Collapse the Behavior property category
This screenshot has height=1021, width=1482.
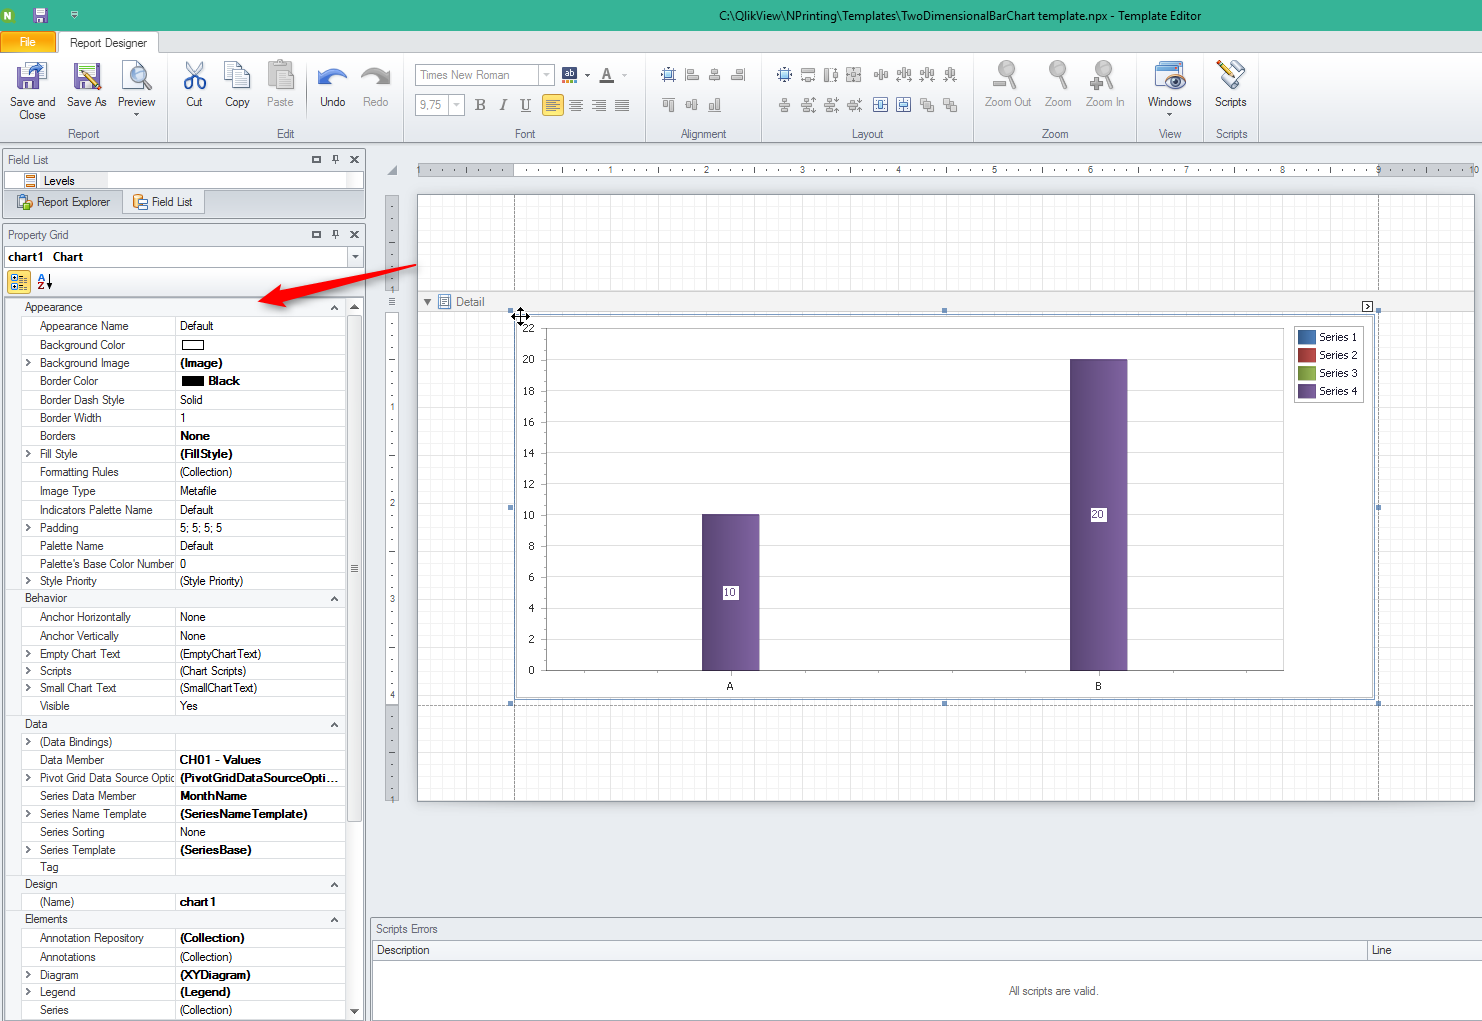coord(334,599)
